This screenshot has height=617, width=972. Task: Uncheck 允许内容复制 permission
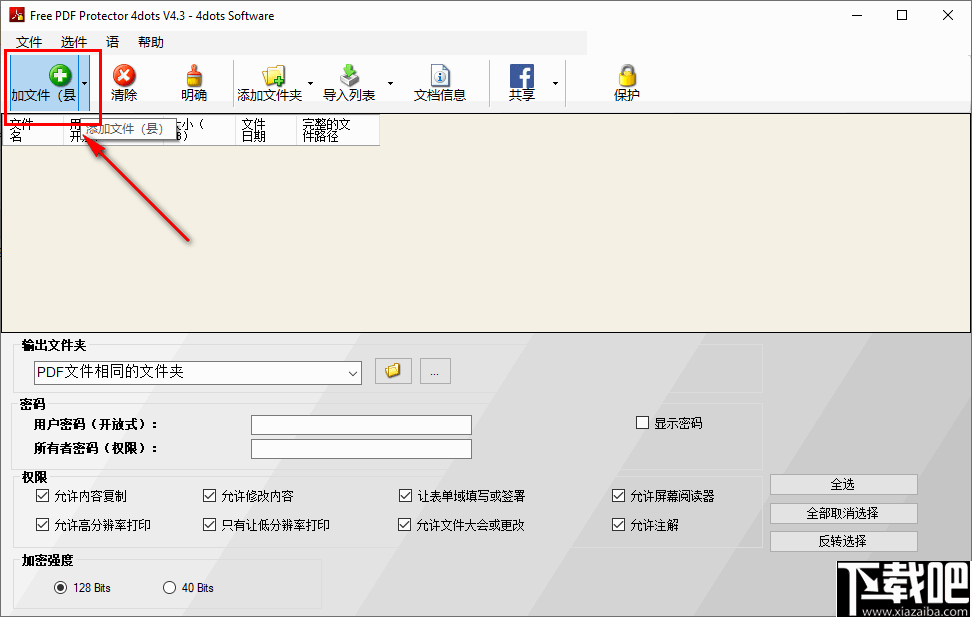[x=43, y=495]
